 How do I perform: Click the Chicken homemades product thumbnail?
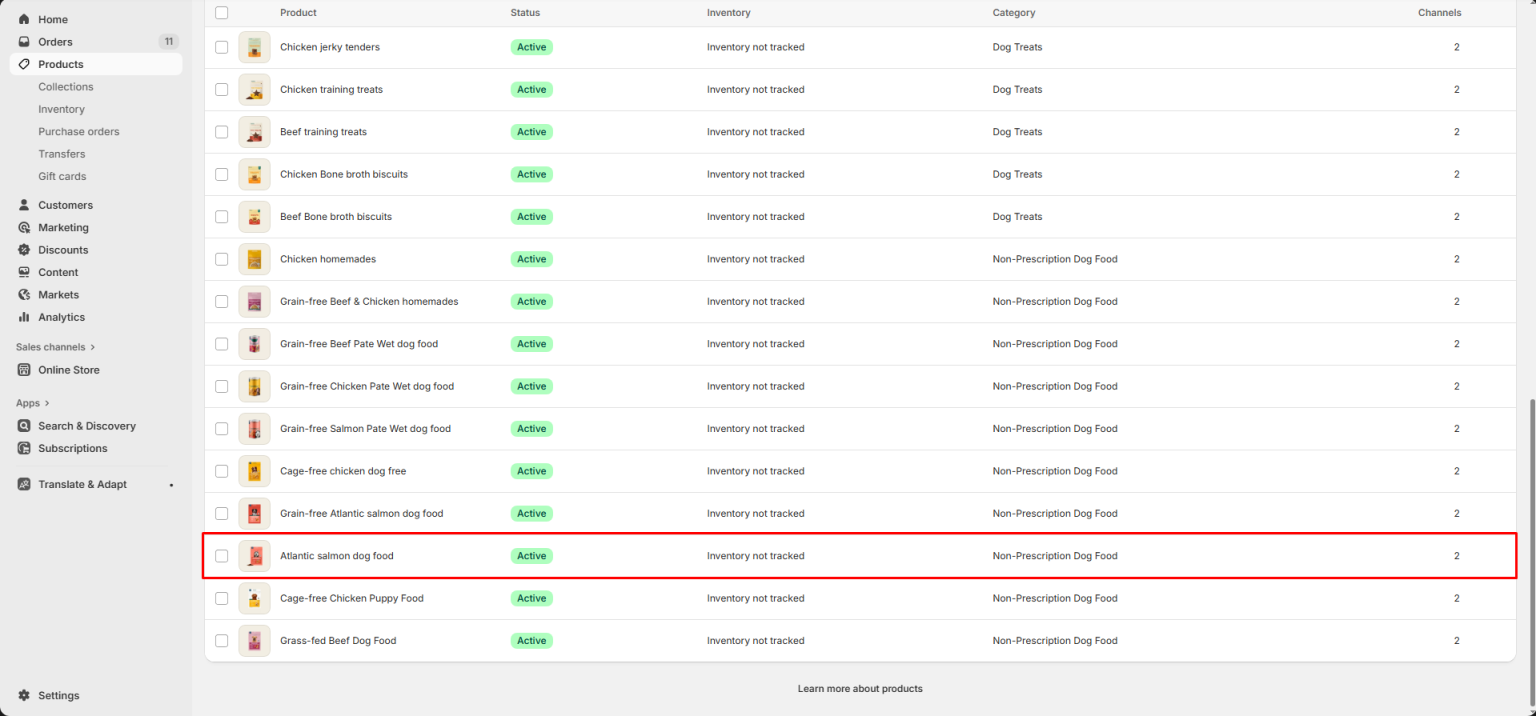[254, 258]
